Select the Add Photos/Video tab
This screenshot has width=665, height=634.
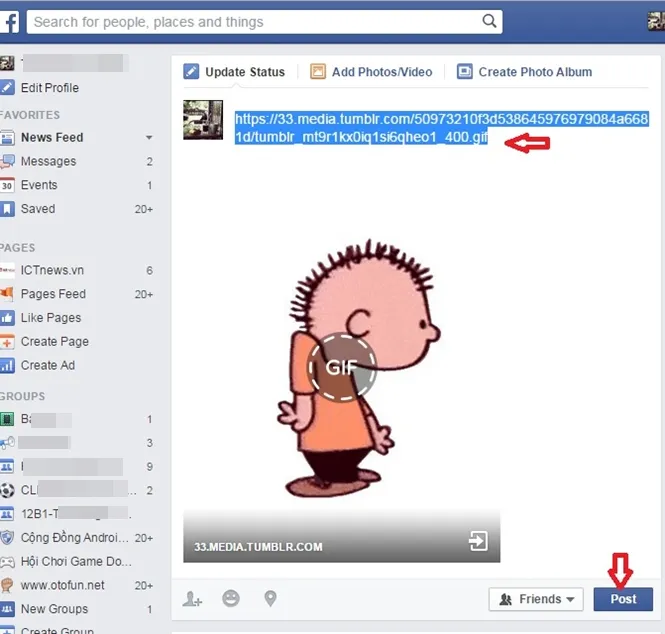(371, 72)
